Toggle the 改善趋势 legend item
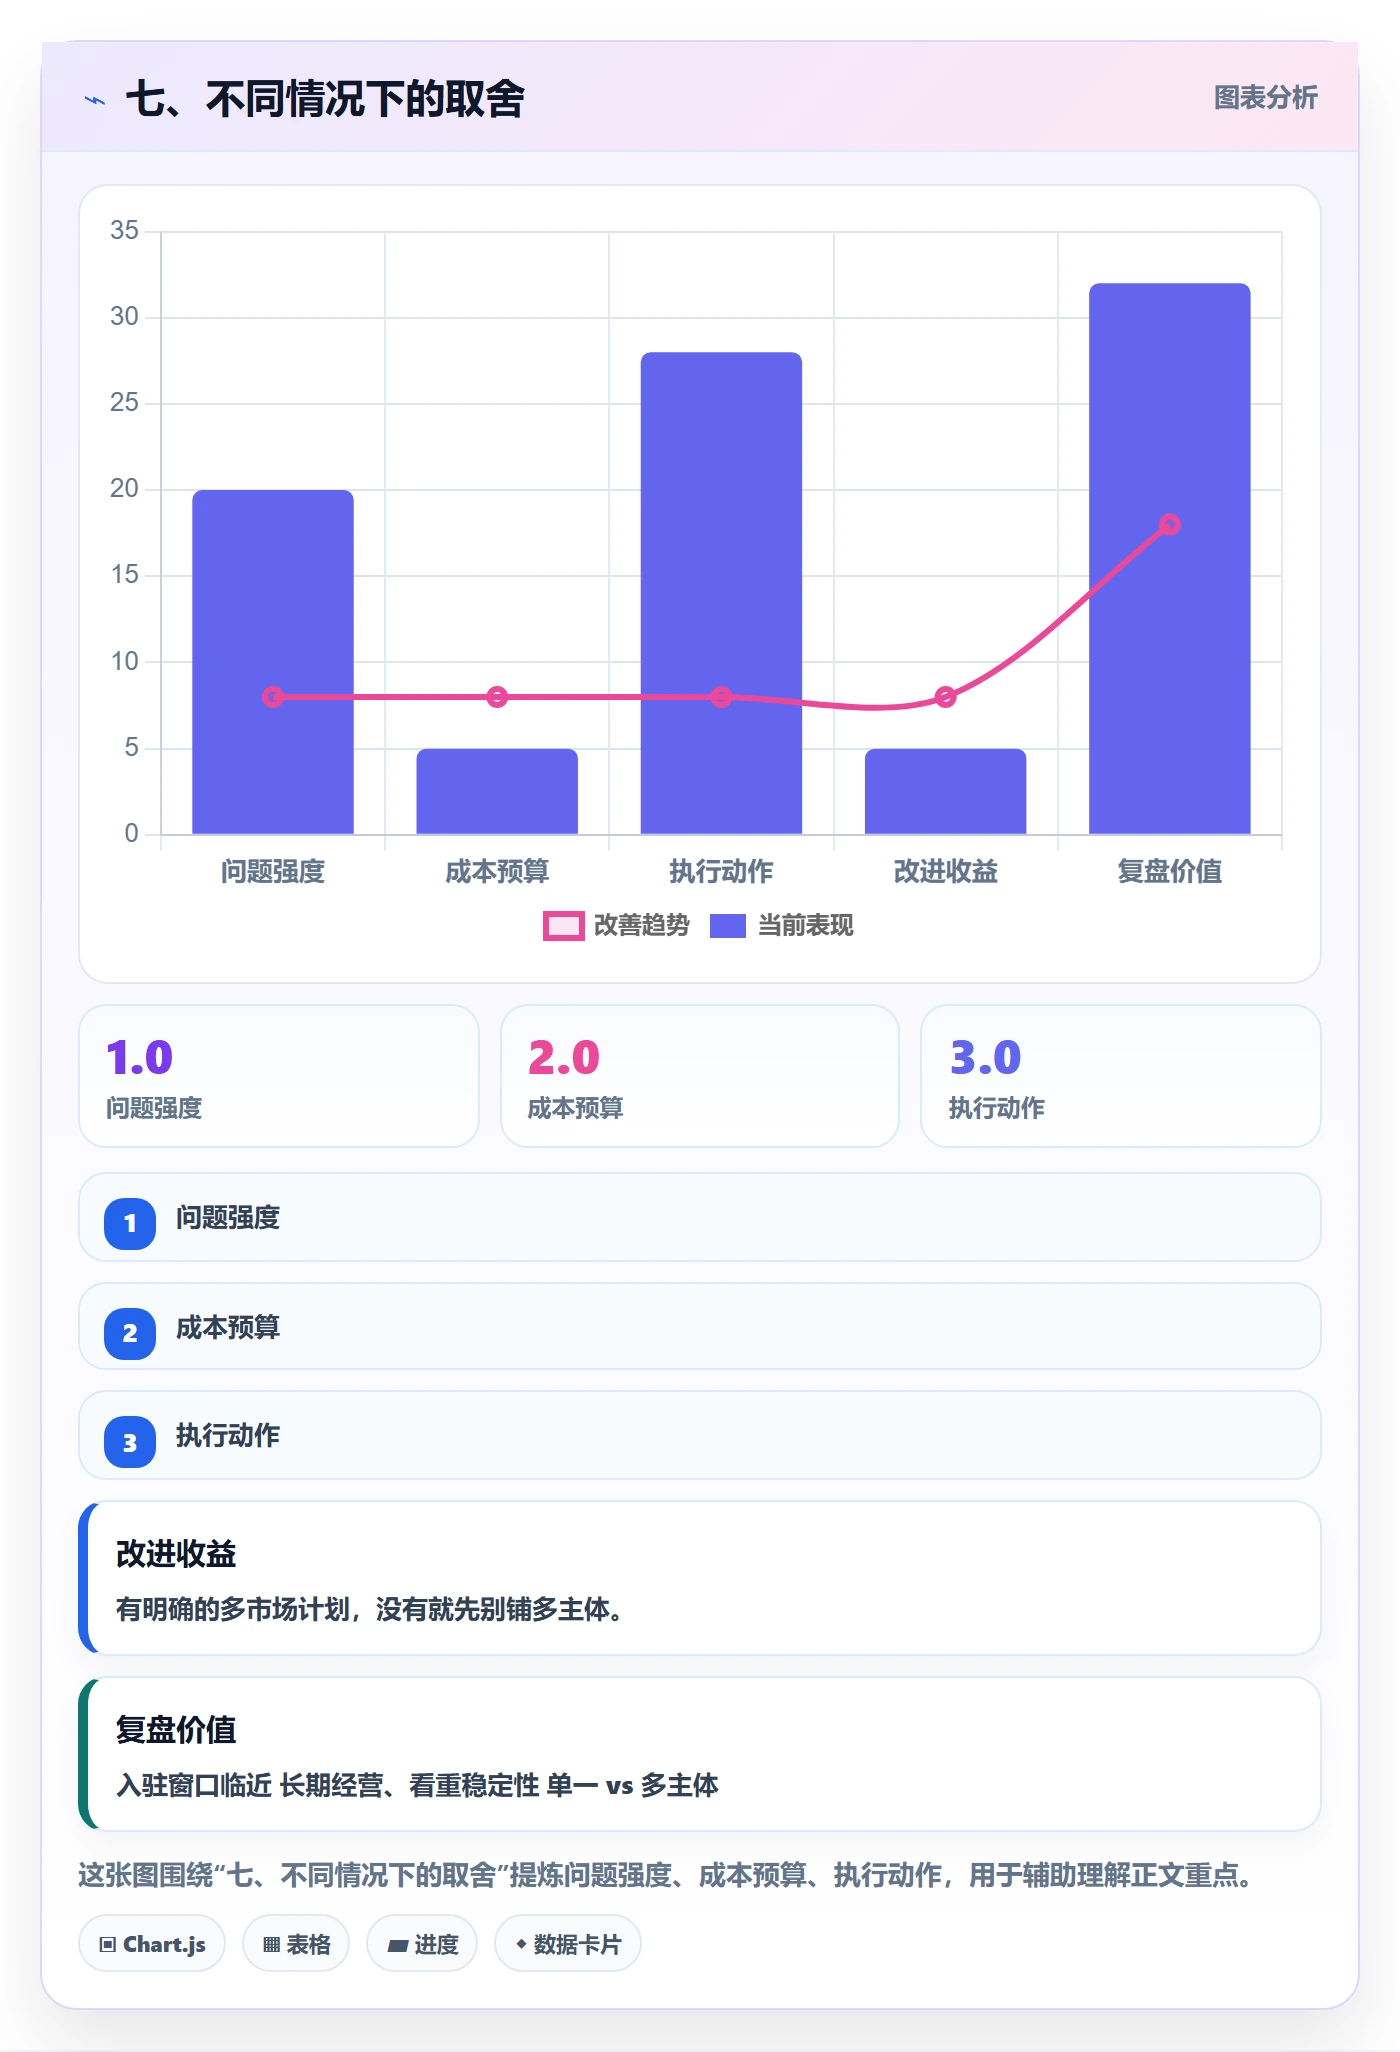 click(x=616, y=925)
